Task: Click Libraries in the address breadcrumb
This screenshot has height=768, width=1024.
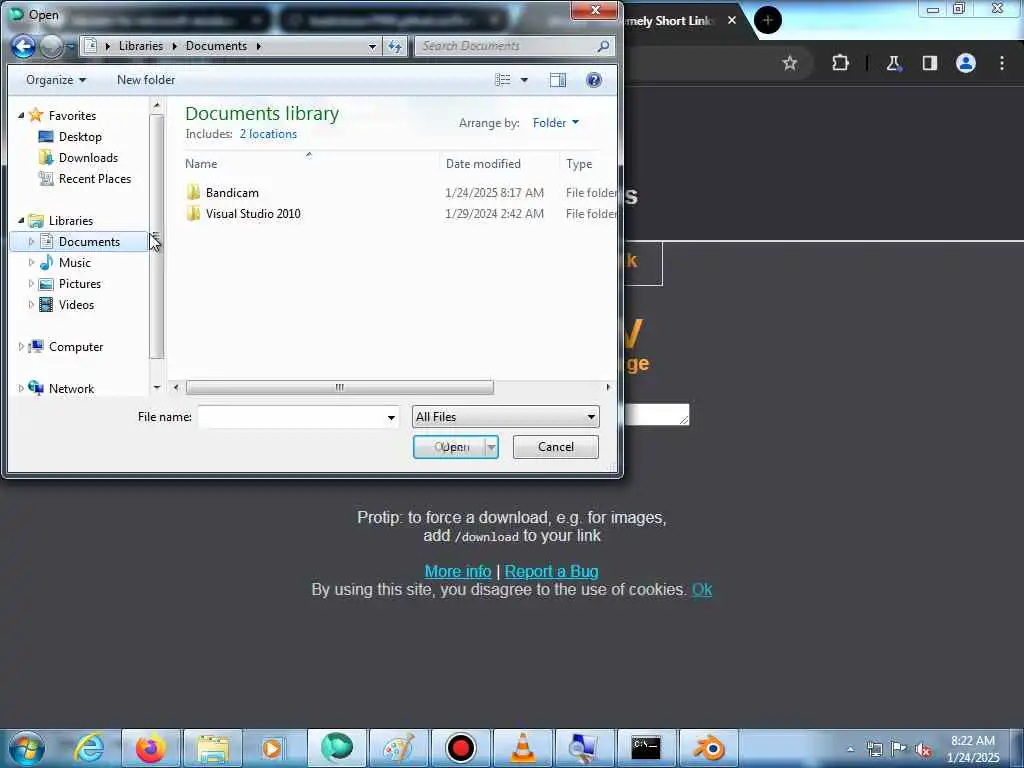Action: (x=140, y=46)
